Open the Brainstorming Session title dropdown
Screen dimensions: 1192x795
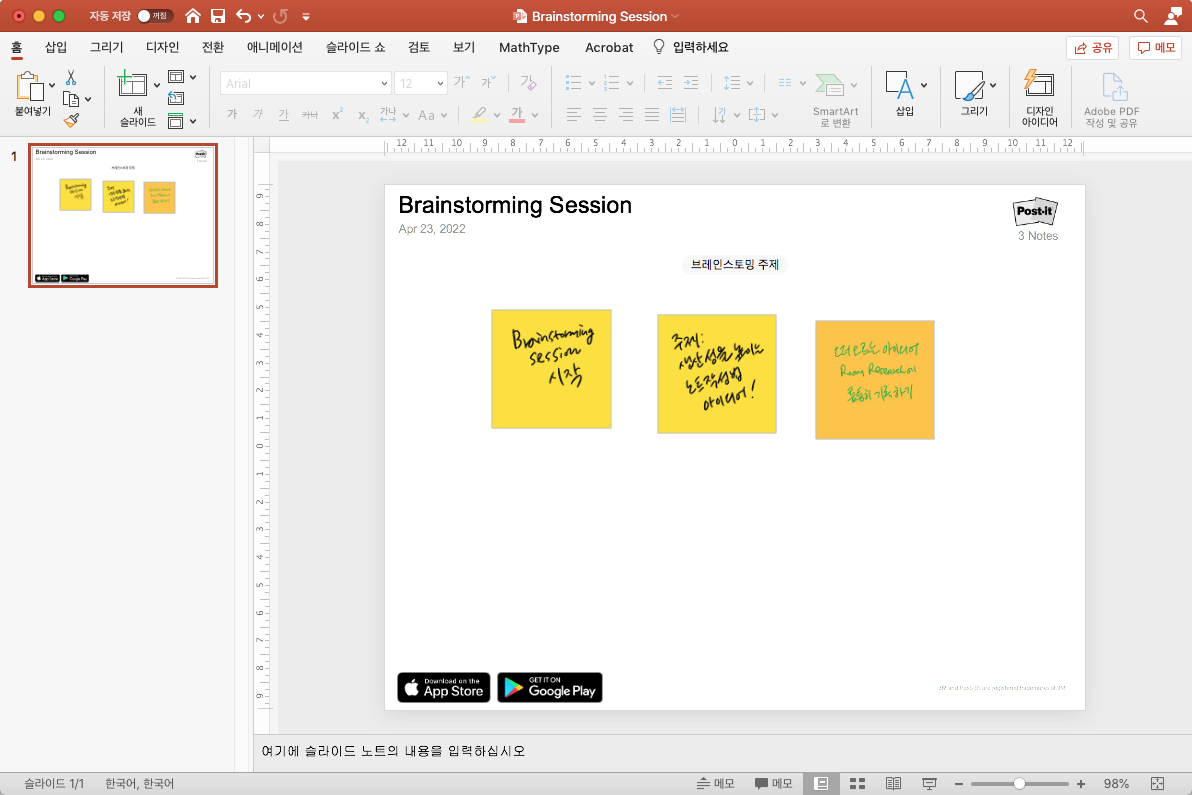click(x=674, y=16)
